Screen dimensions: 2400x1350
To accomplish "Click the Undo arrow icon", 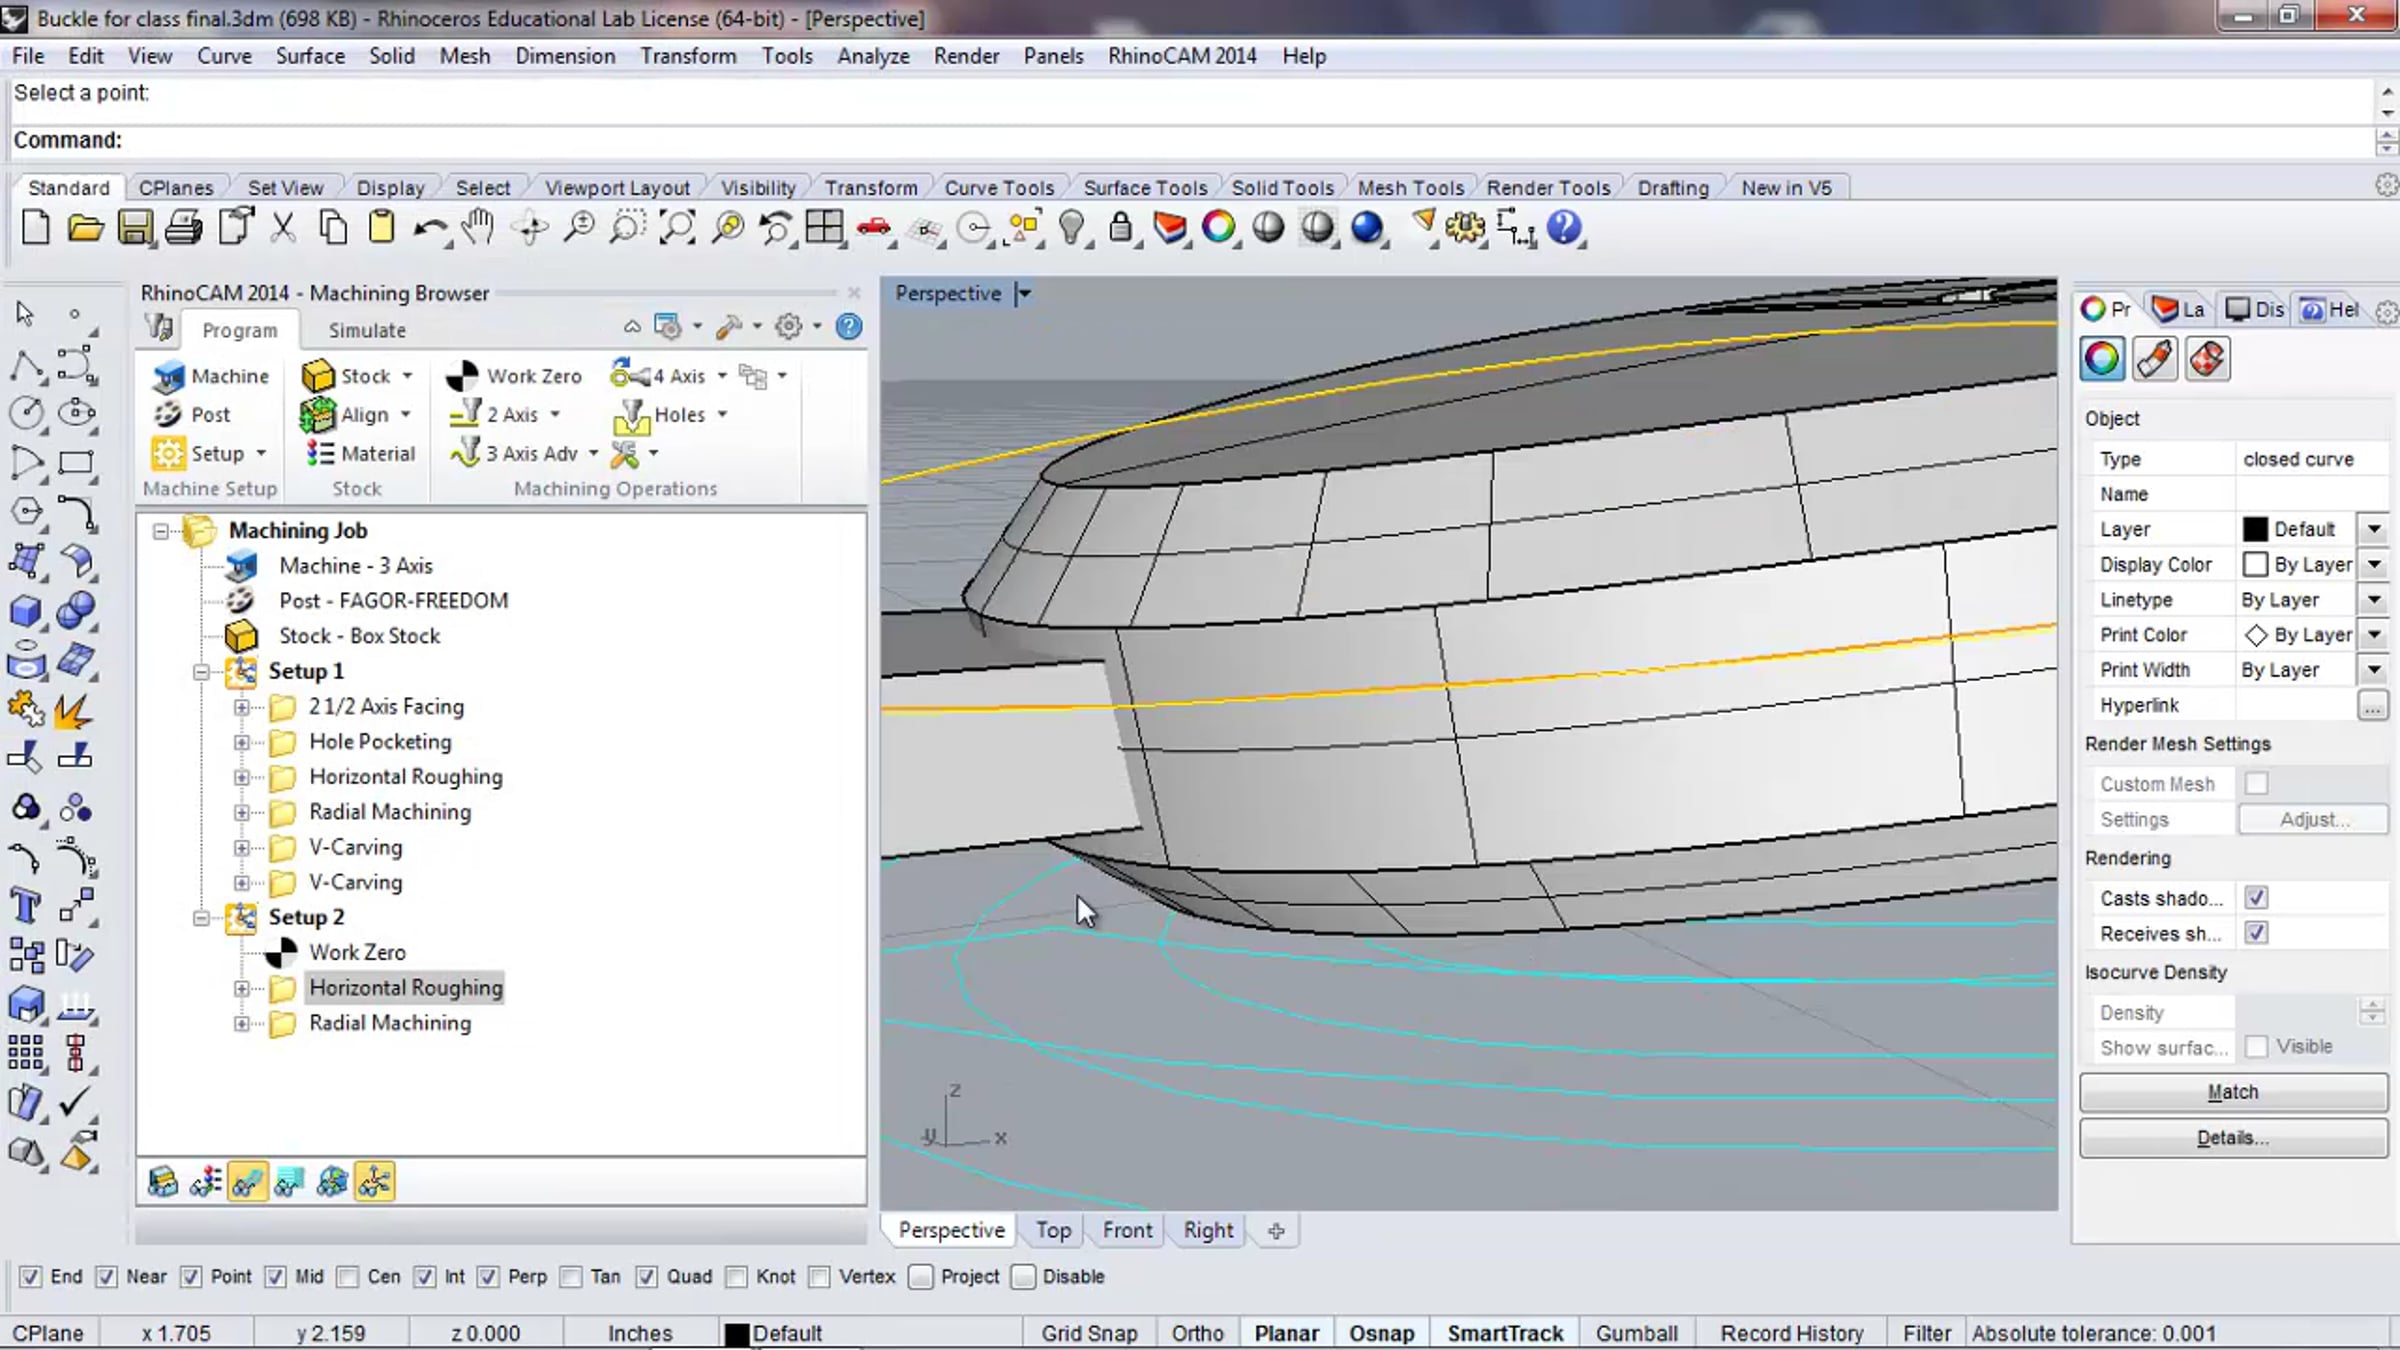I will click(x=430, y=228).
